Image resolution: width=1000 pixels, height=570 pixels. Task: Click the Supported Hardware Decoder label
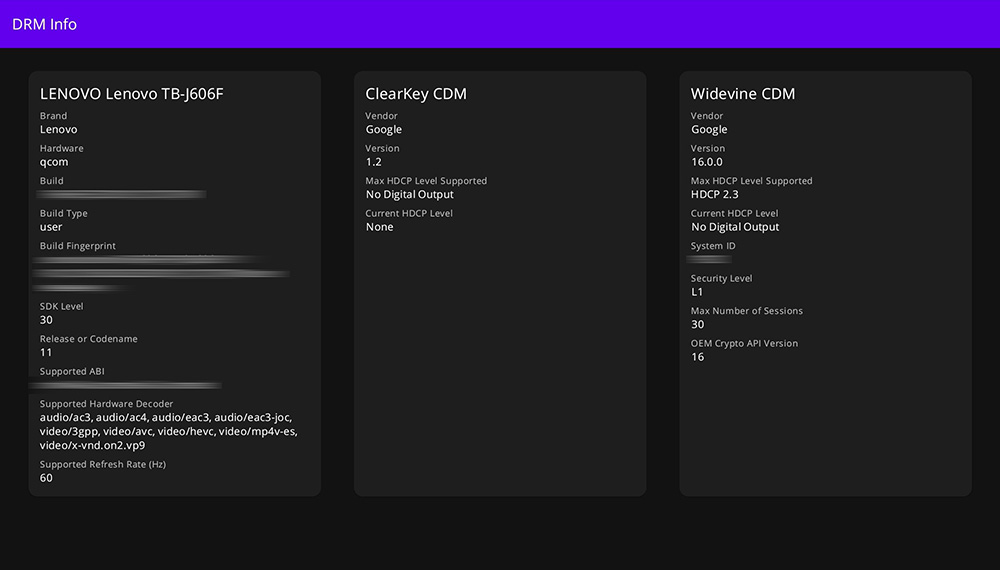[x=107, y=404]
